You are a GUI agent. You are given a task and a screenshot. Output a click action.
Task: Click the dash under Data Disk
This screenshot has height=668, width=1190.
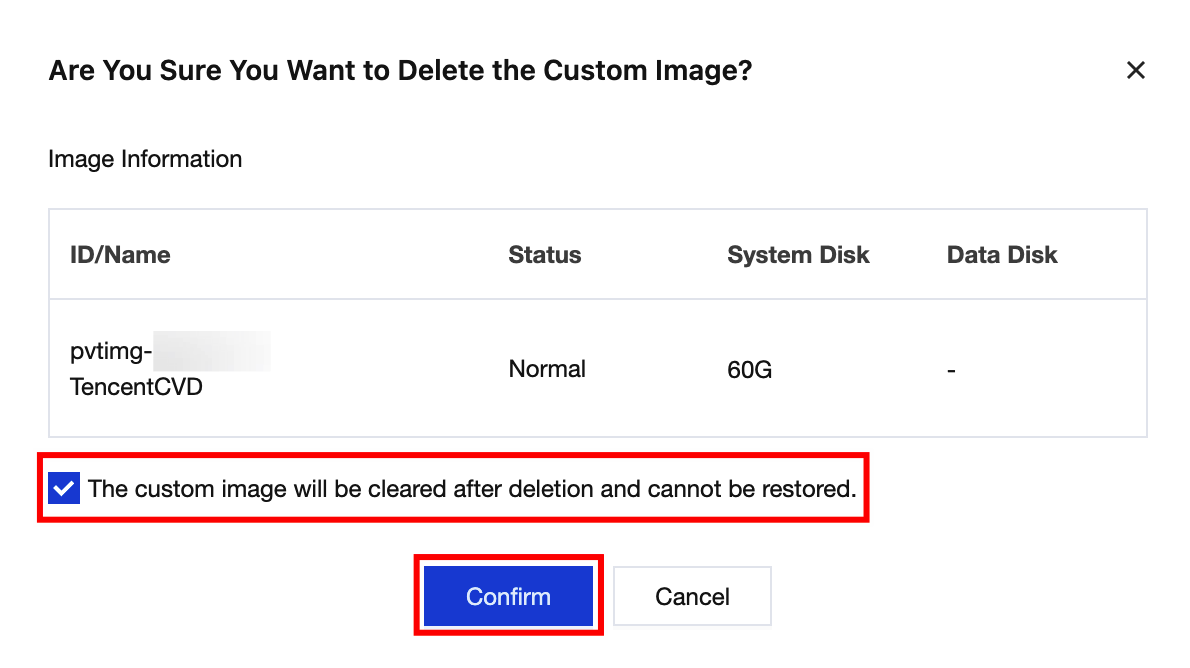951,370
